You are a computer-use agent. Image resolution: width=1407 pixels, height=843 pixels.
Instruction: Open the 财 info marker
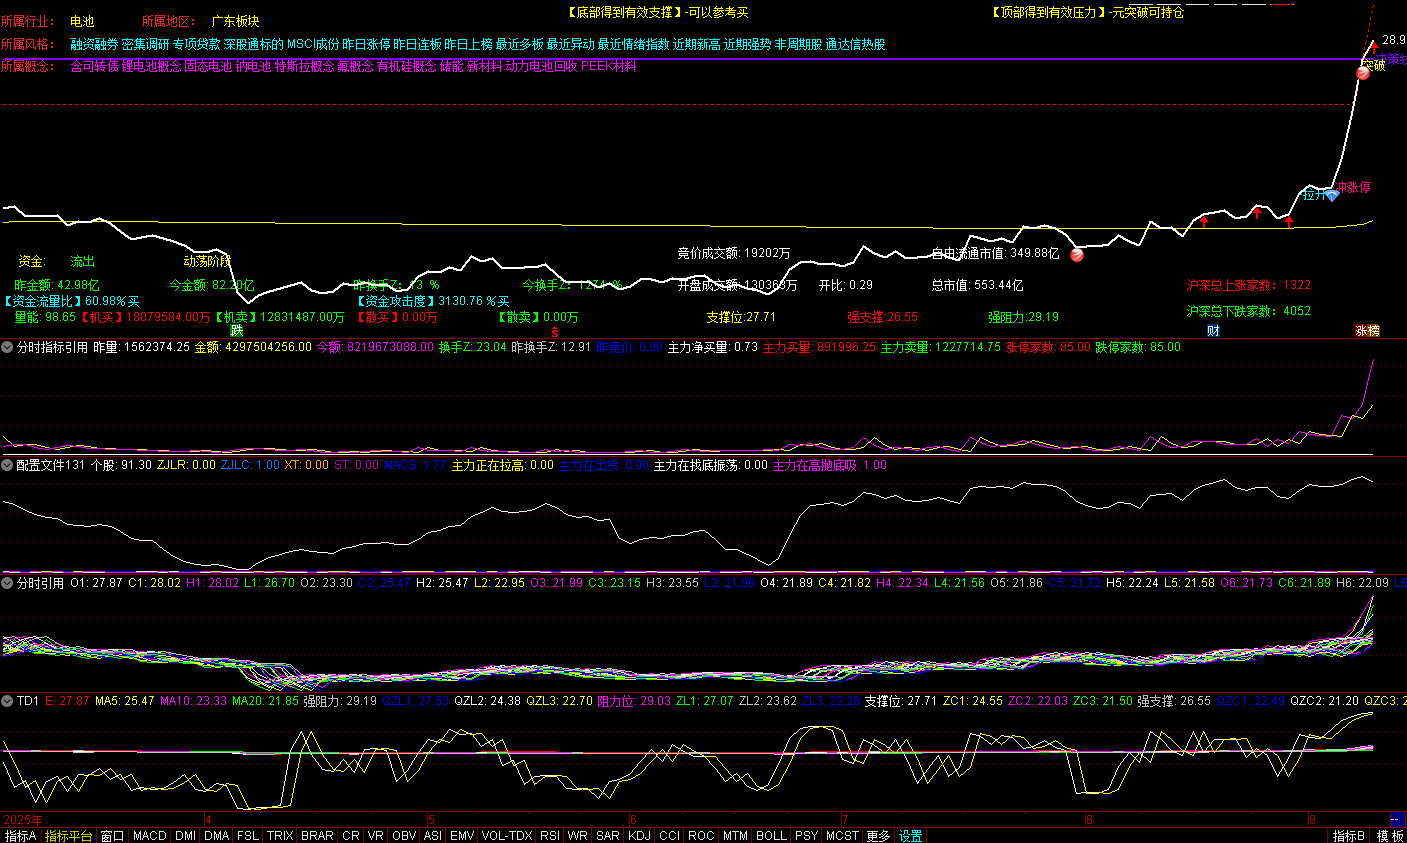click(1213, 330)
